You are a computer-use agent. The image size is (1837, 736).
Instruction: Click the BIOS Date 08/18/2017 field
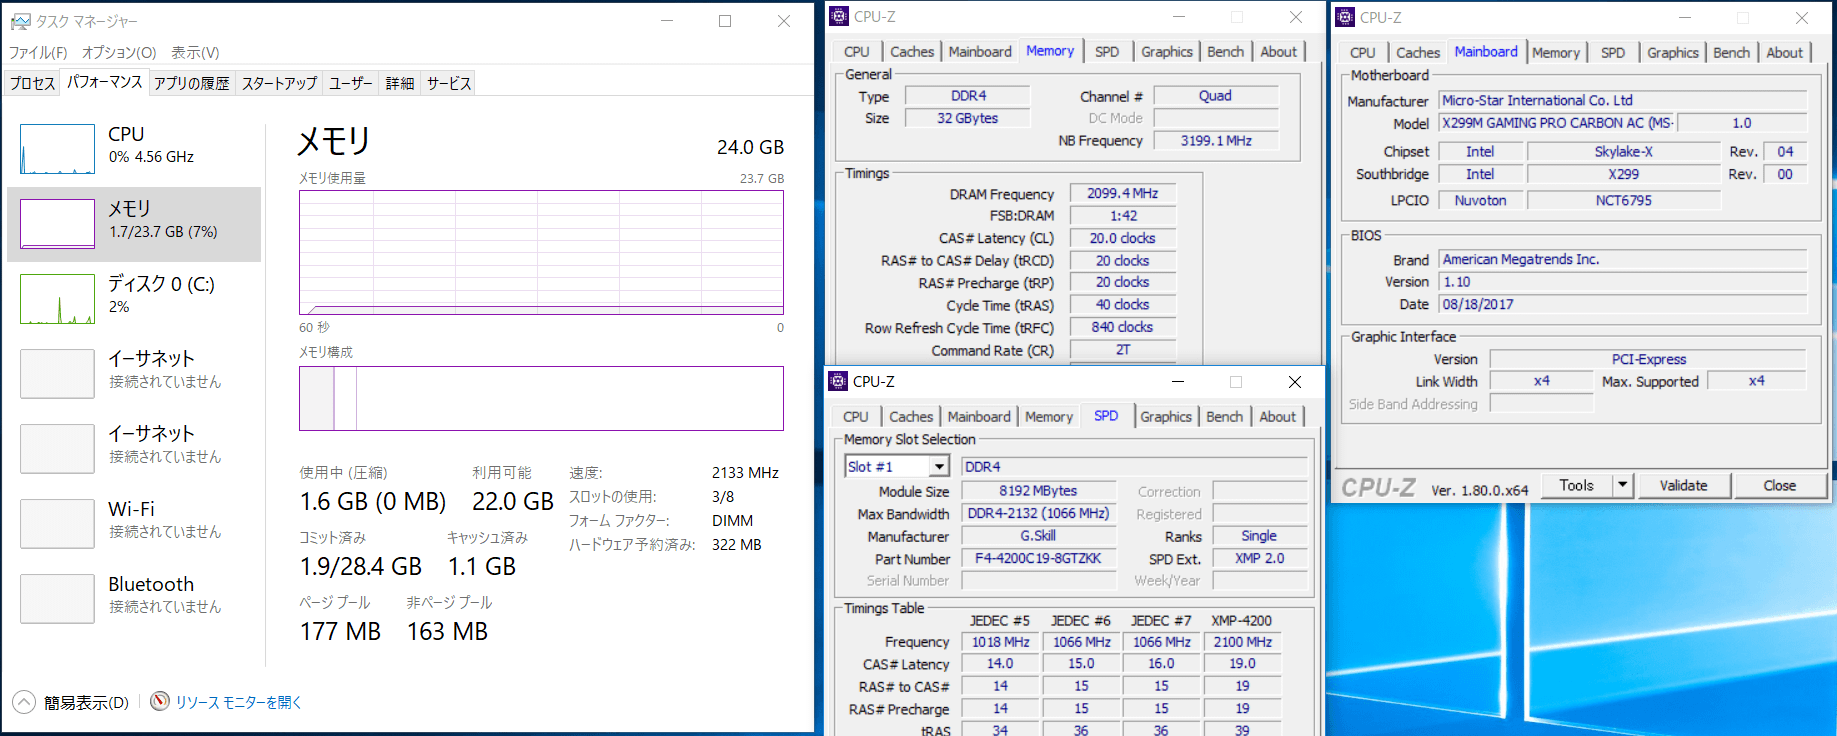1623,304
